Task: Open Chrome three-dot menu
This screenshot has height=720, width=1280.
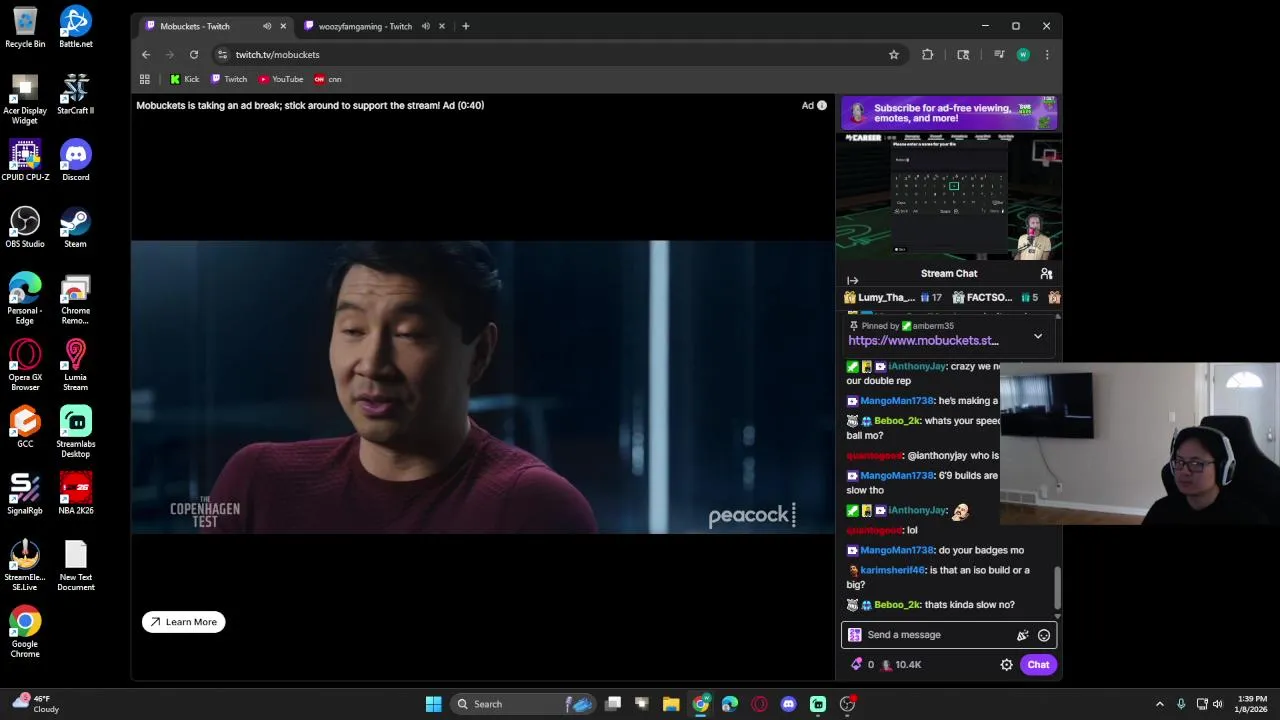Action: pyautogui.click(x=1047, y=55)
